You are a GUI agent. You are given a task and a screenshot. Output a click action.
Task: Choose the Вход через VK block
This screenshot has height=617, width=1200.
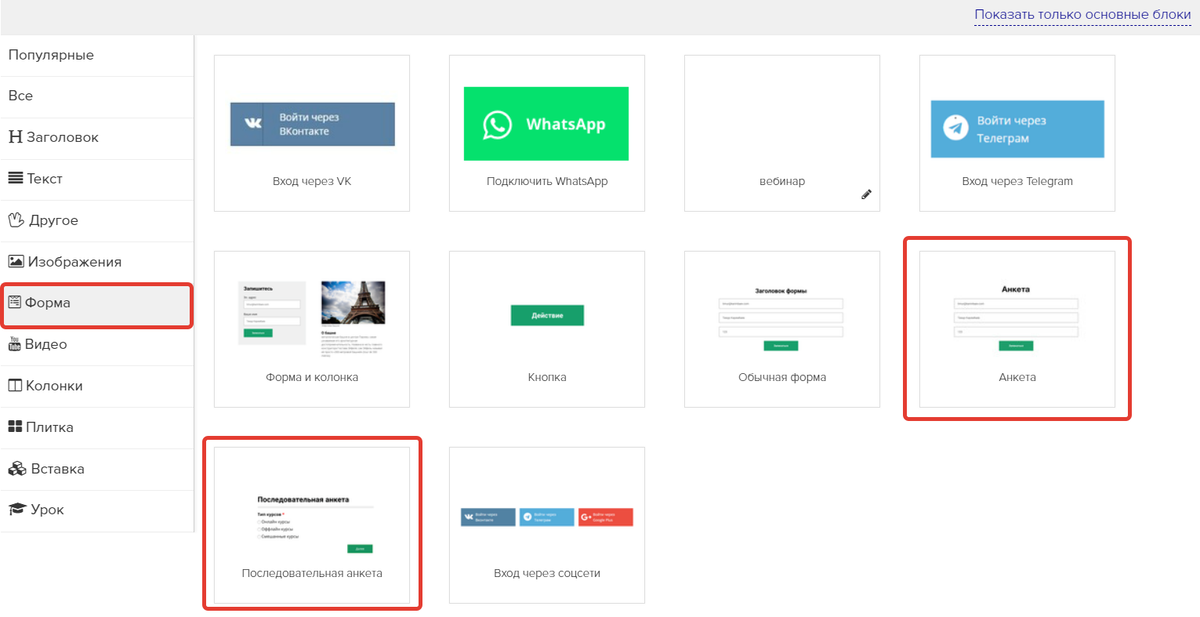312,133
